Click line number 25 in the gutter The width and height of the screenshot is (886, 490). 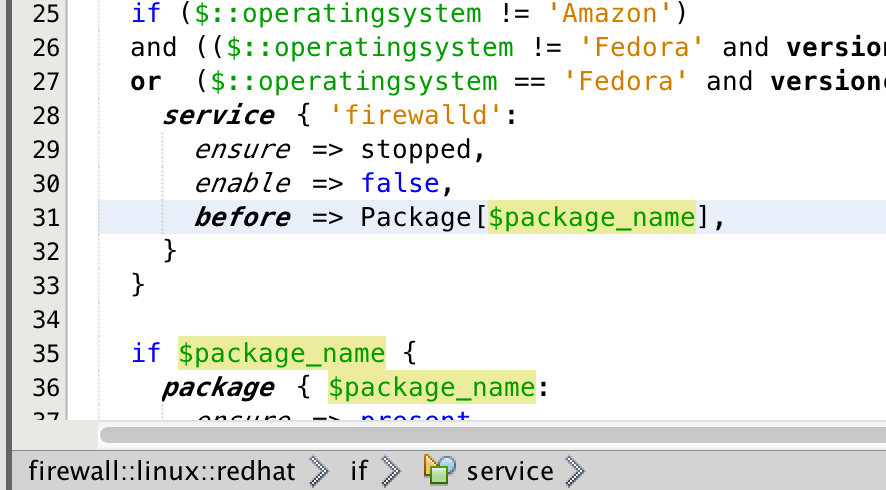pos(46,14)
